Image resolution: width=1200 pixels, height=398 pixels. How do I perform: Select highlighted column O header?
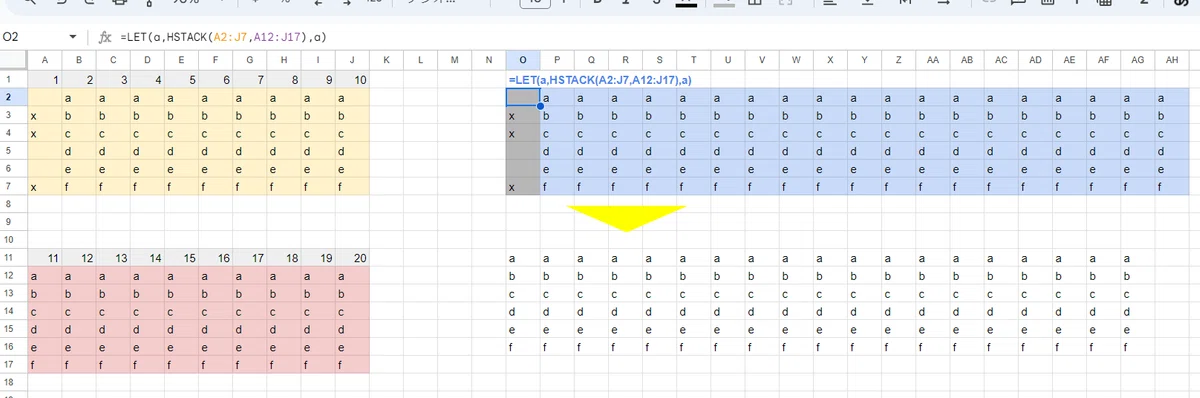point(523,61)
